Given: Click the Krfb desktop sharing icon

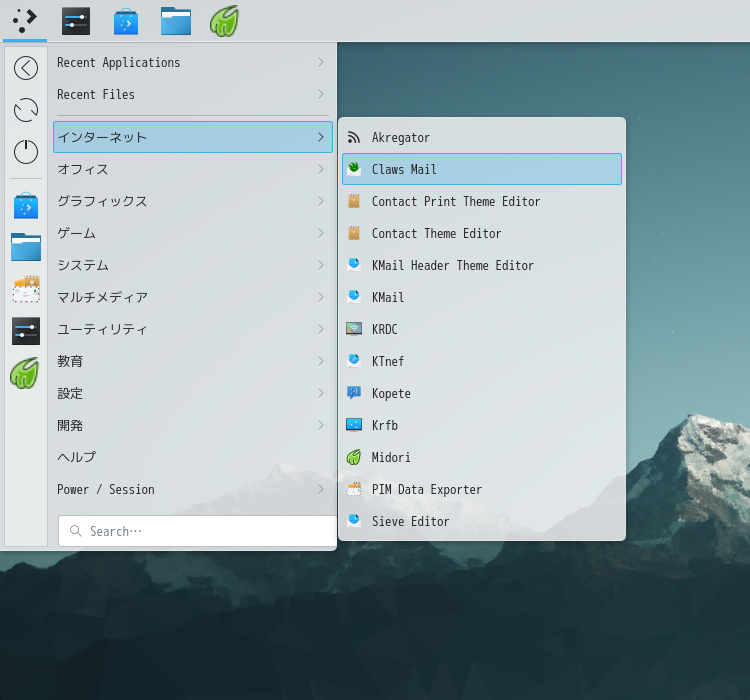Looking at the screenshot, I should [353, 425].
